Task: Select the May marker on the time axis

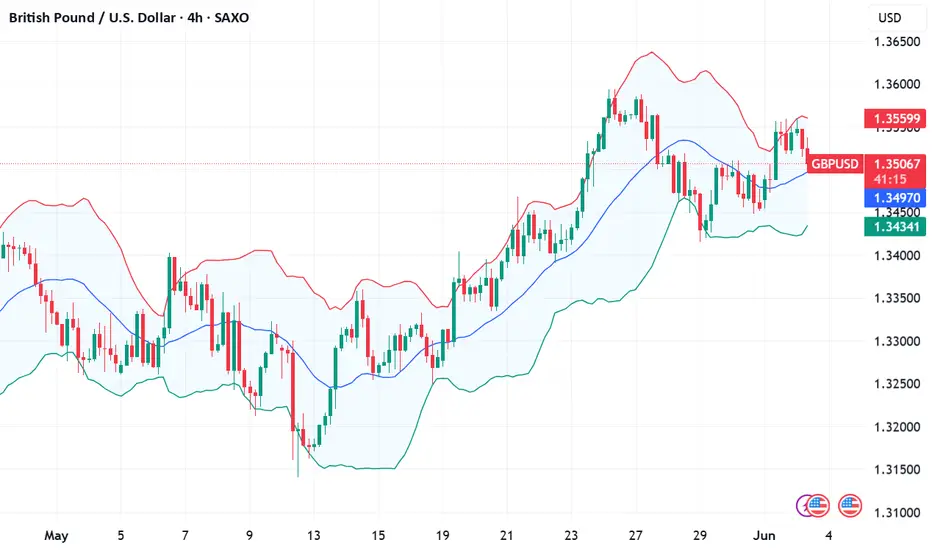Action: point(56,536)
